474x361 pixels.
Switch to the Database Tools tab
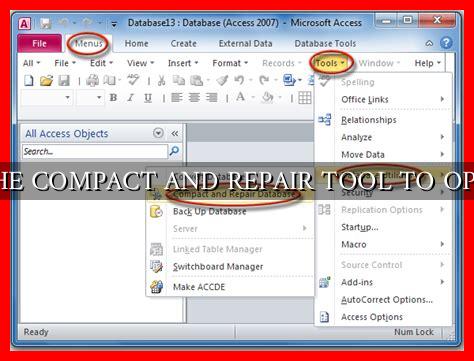pyautogui.click(x=325, y=43)
